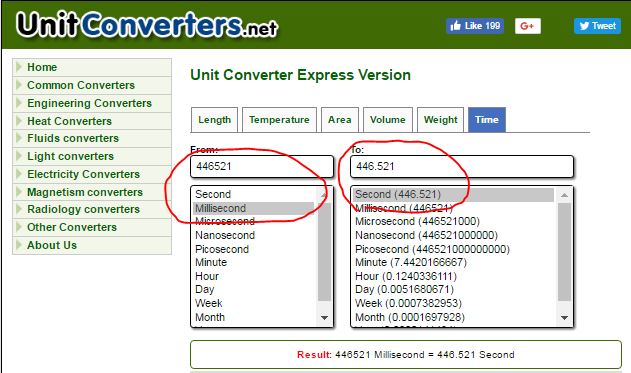Open About Us in sidebar
The image size is (631, 373).
[x=92, y=245]
